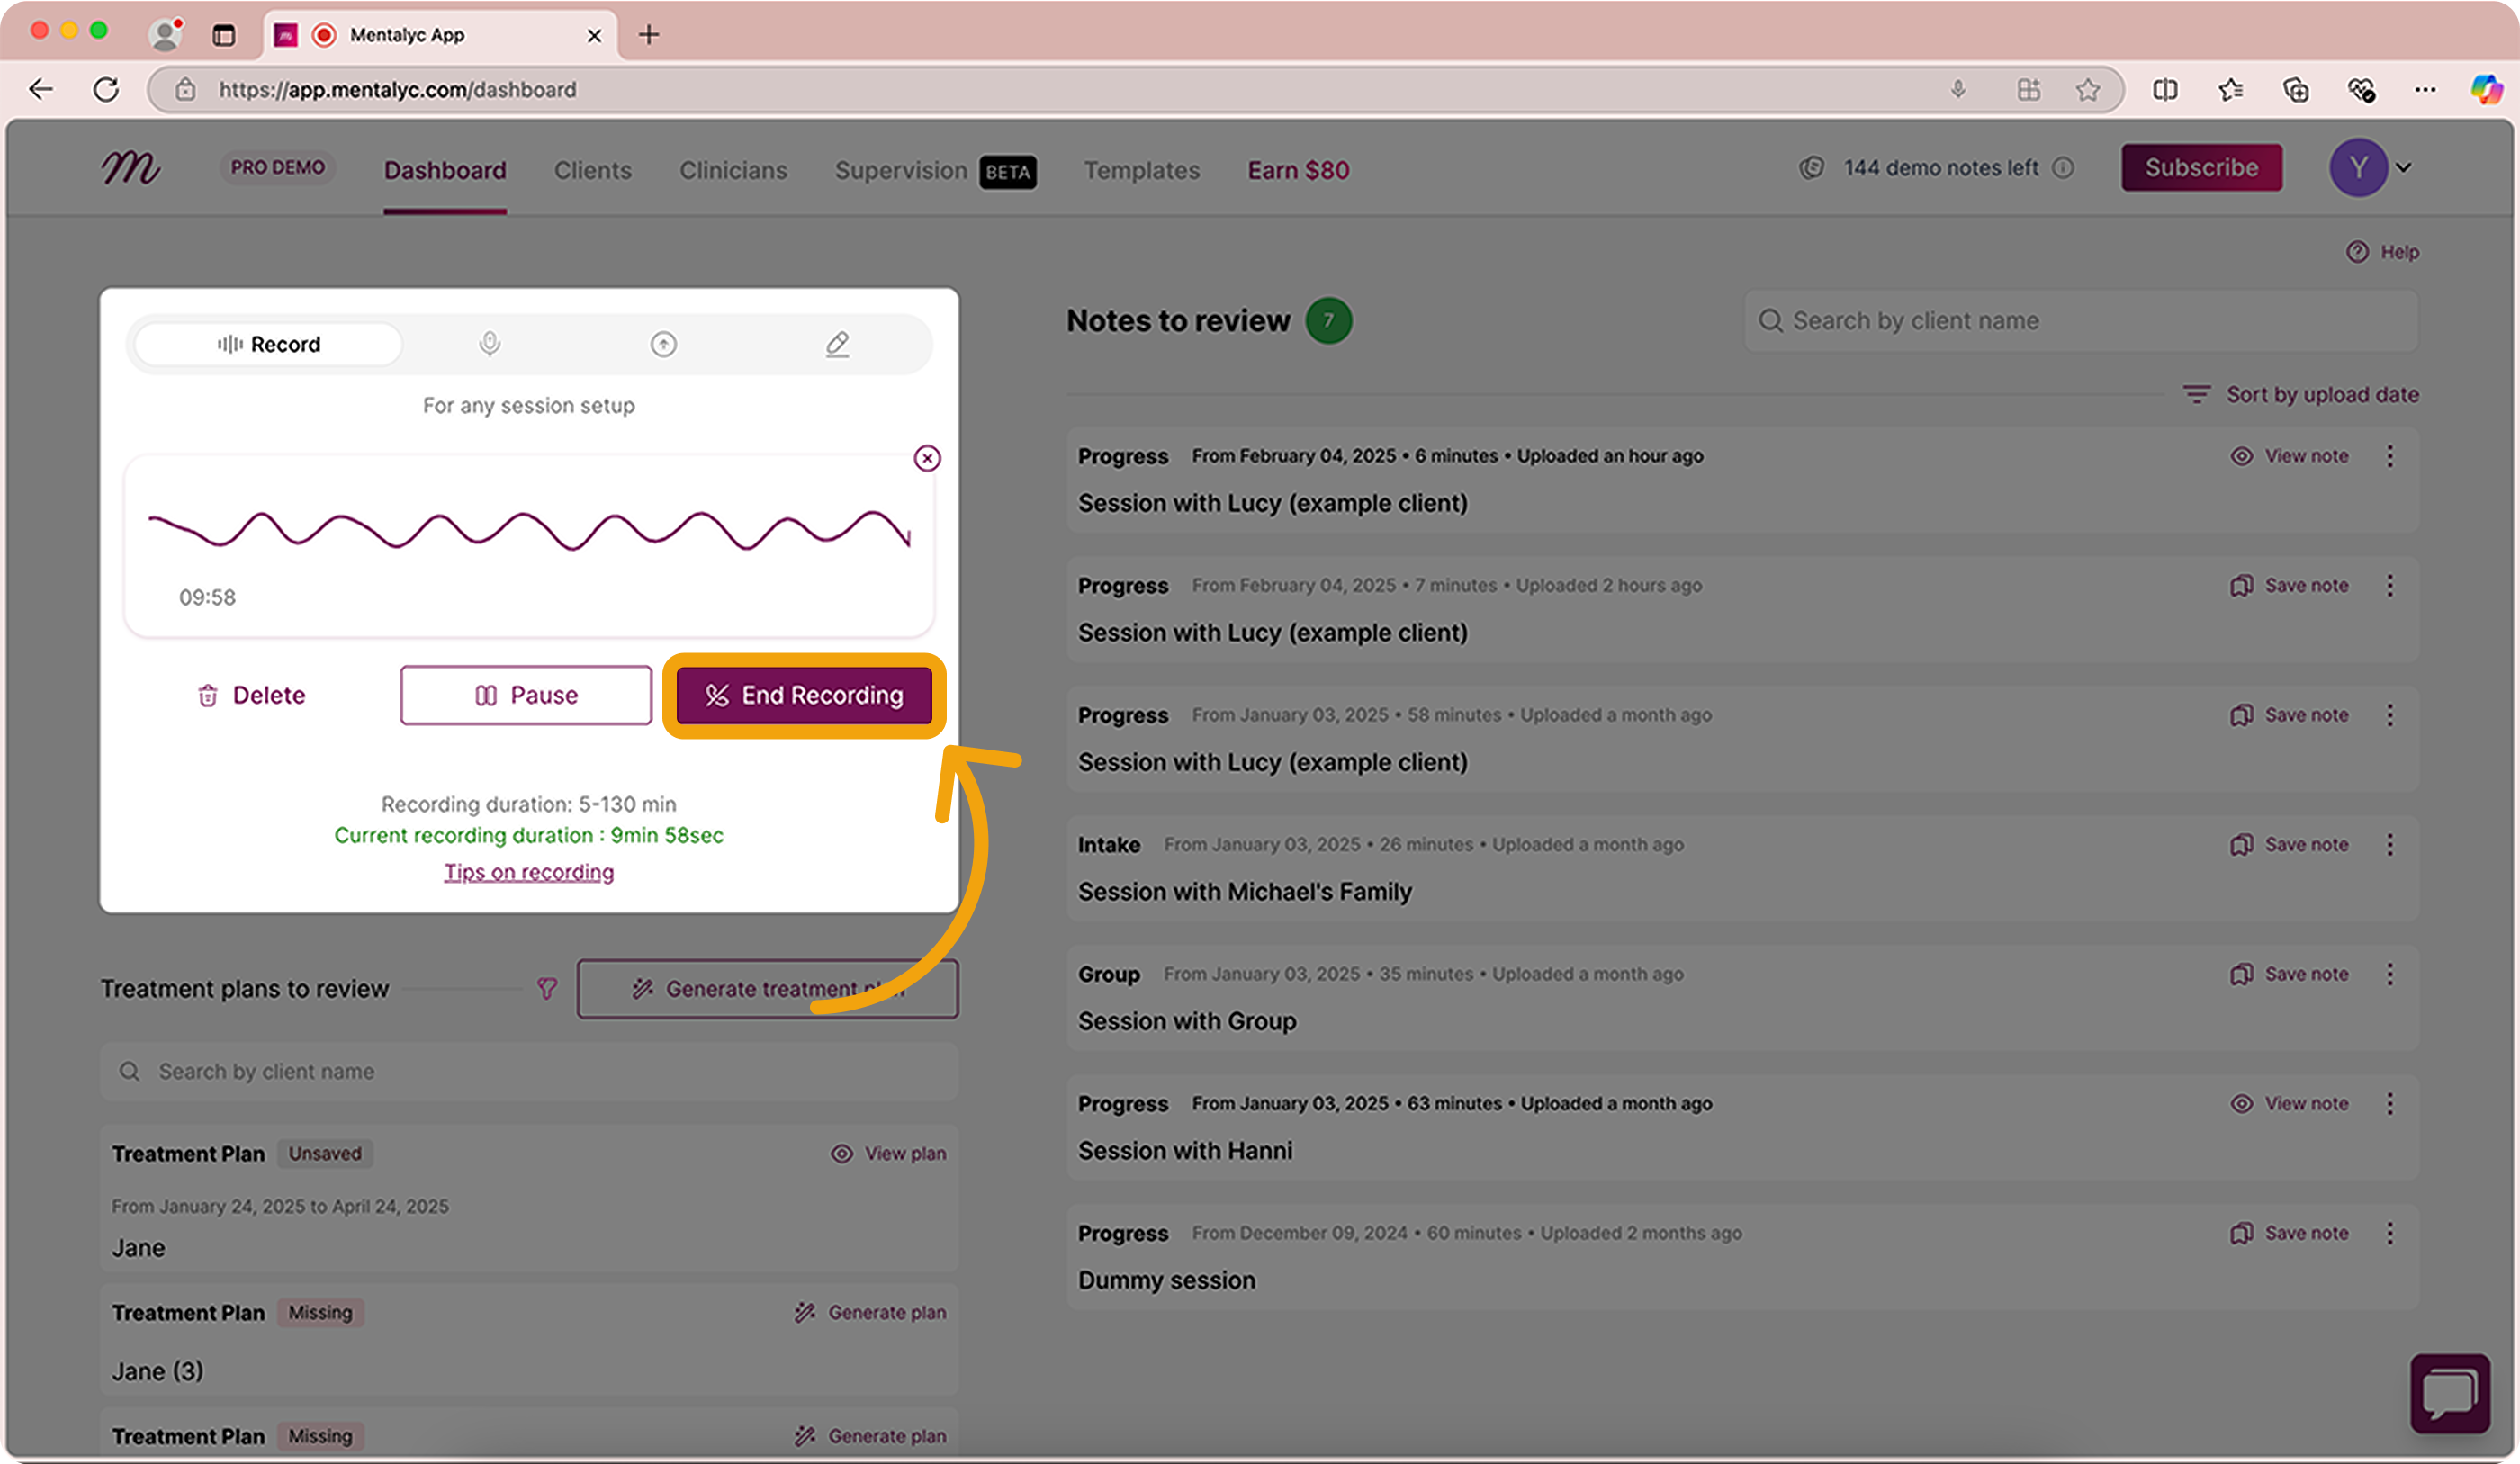Open Session with Michael's Family title
Image resolution: width=2520 pixels, height=1464 pixels.
(x=1245, y=893)
